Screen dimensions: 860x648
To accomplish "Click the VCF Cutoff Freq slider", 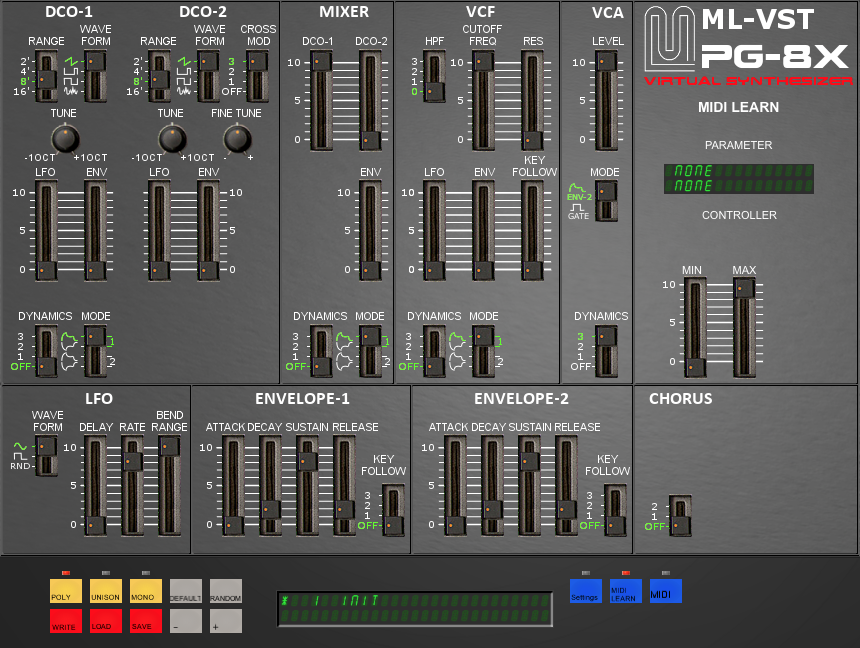I will pyautogui.click(x=482, y=100).
